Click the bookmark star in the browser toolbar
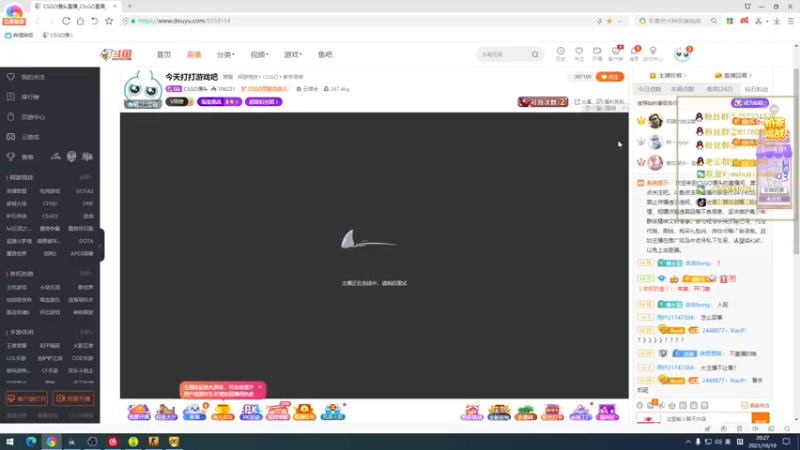Image resolution: width=800 pixels, height=450 pixels. [109, 21]
